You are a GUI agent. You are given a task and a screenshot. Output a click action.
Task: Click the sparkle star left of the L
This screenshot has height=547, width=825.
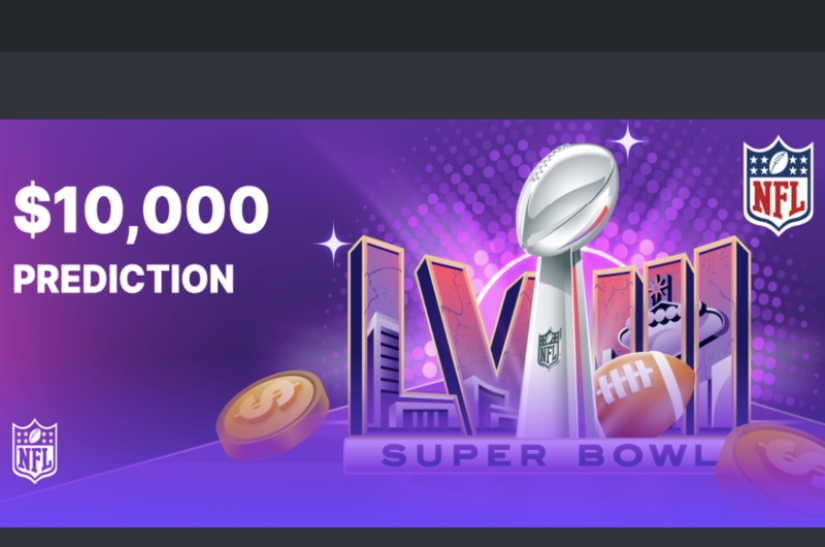(333, 244)
